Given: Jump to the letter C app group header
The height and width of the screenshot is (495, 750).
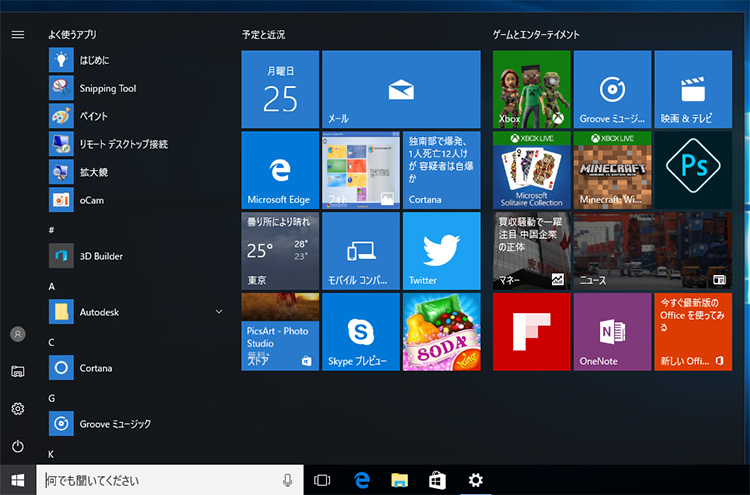Looking at the screenshot, I should [x=52, y=342].
